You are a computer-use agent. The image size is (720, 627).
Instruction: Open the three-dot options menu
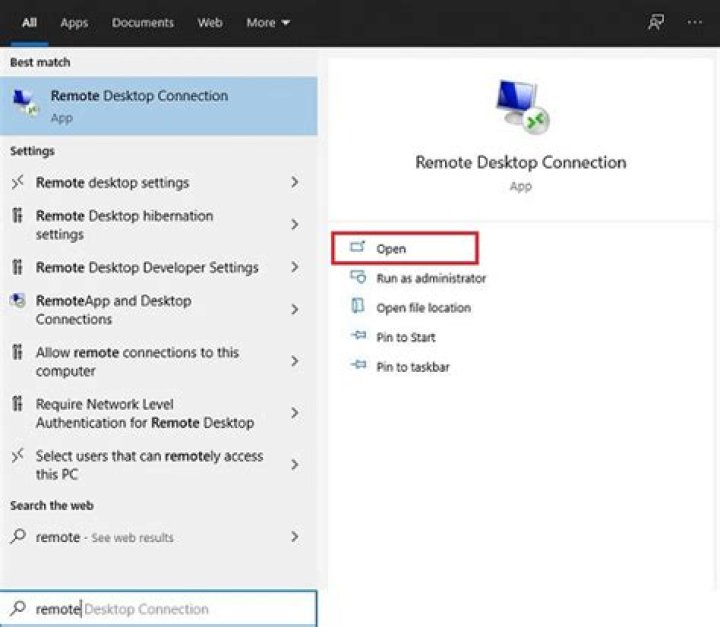tap(694, 22)
